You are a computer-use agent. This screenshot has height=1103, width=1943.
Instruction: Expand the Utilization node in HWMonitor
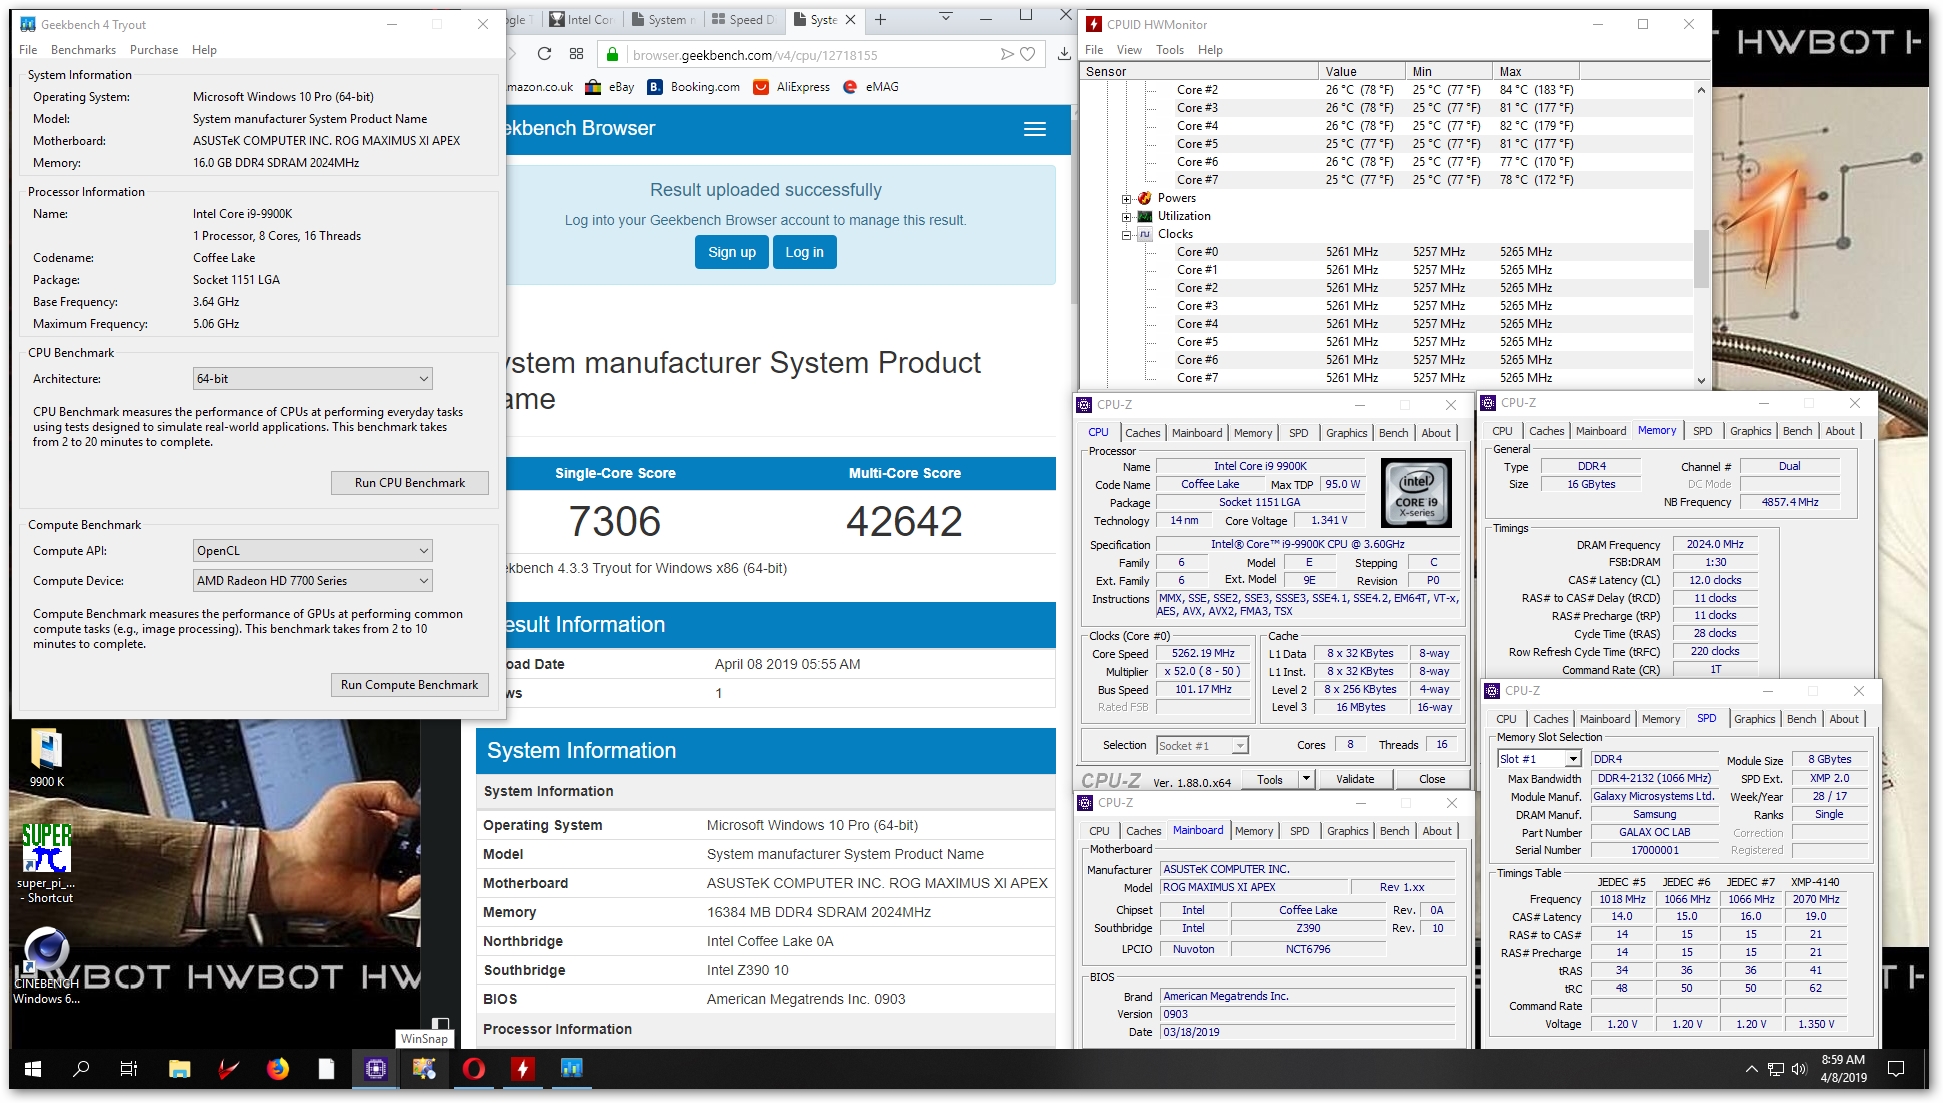(1127, 216)
